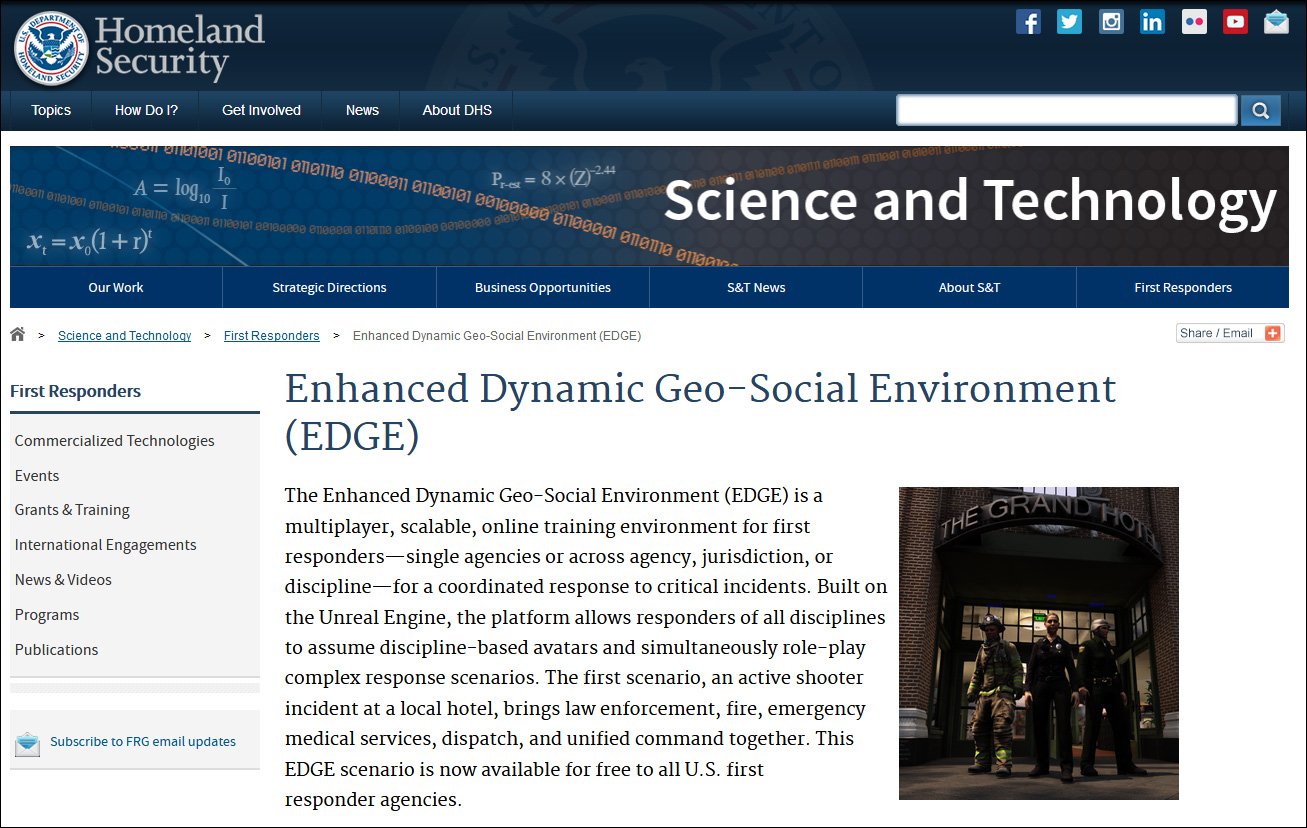Viewport: 1307px width, 828px height.
Task: Select the Our Work tab
Action: [x=116, y=287]
